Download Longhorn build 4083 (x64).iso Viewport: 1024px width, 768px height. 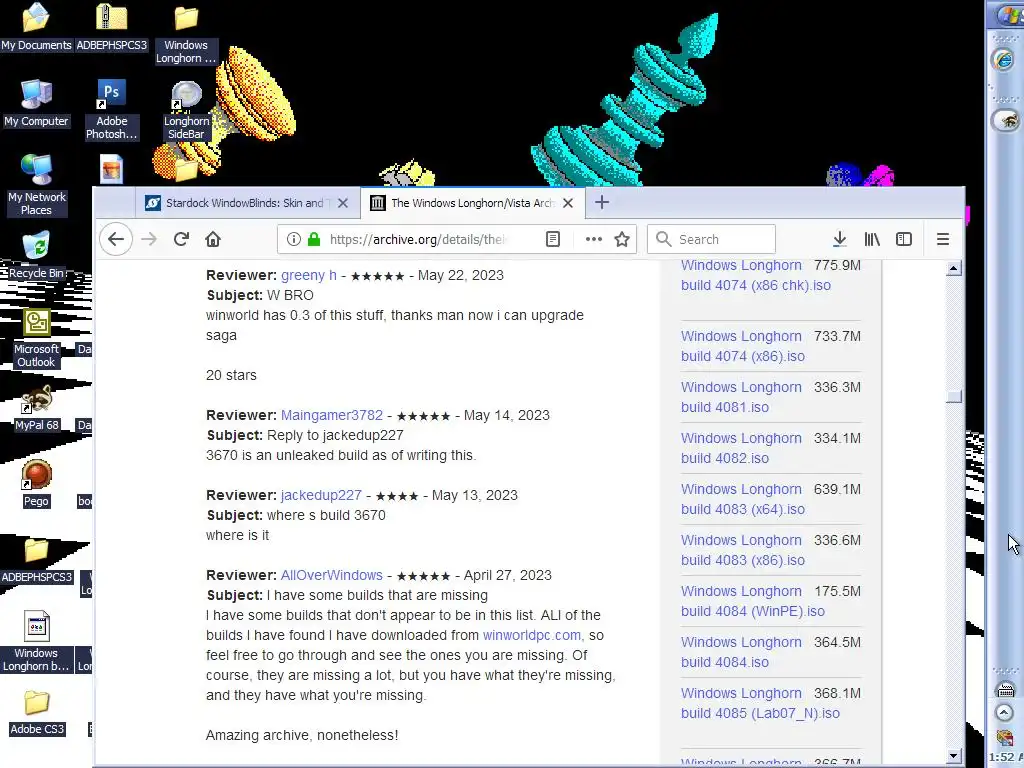pos(743,499)
